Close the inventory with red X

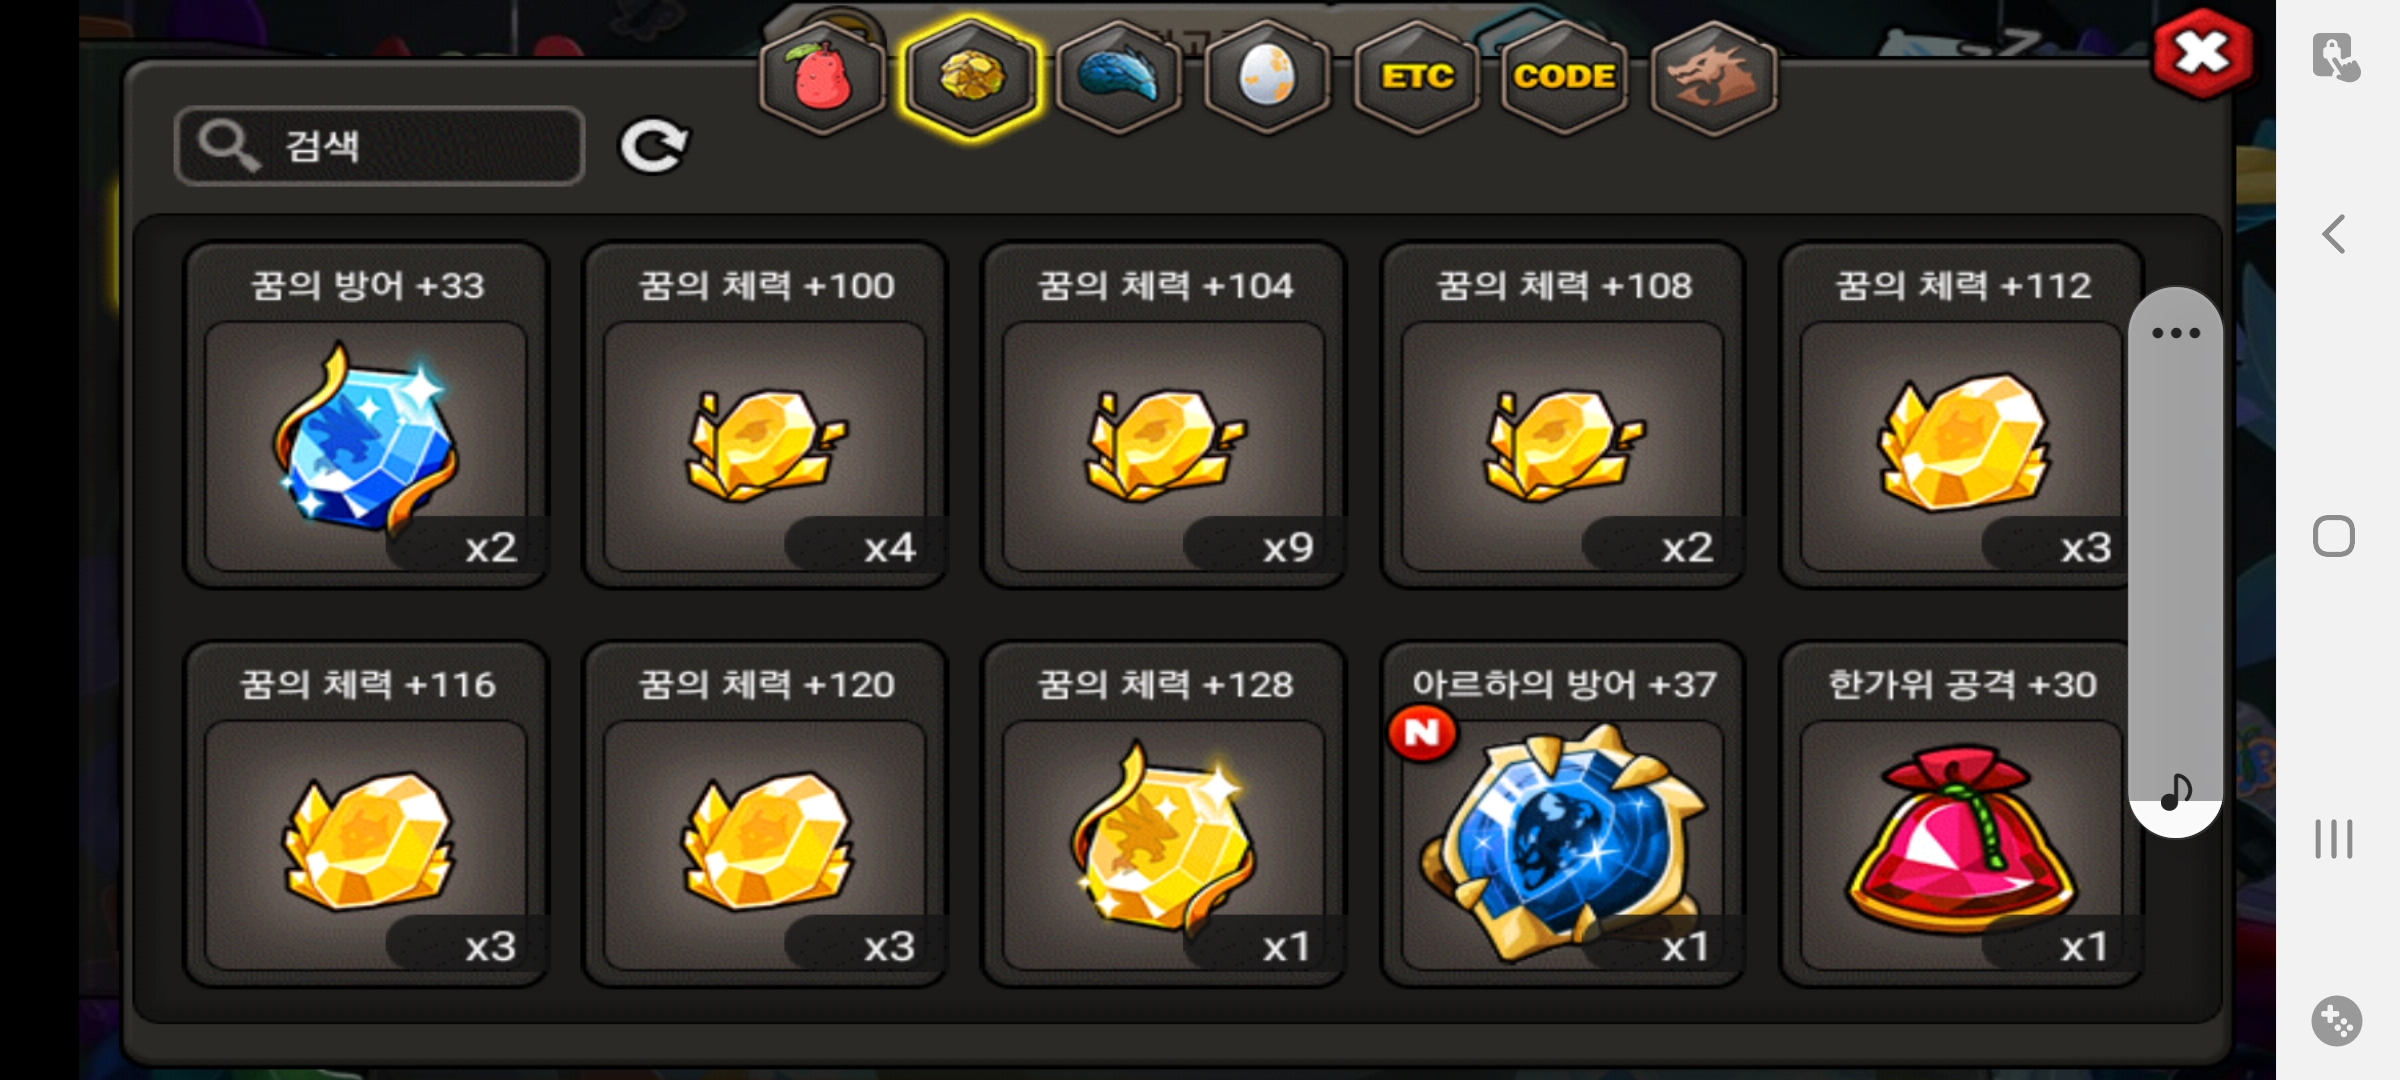click(x=2203, y=54)
